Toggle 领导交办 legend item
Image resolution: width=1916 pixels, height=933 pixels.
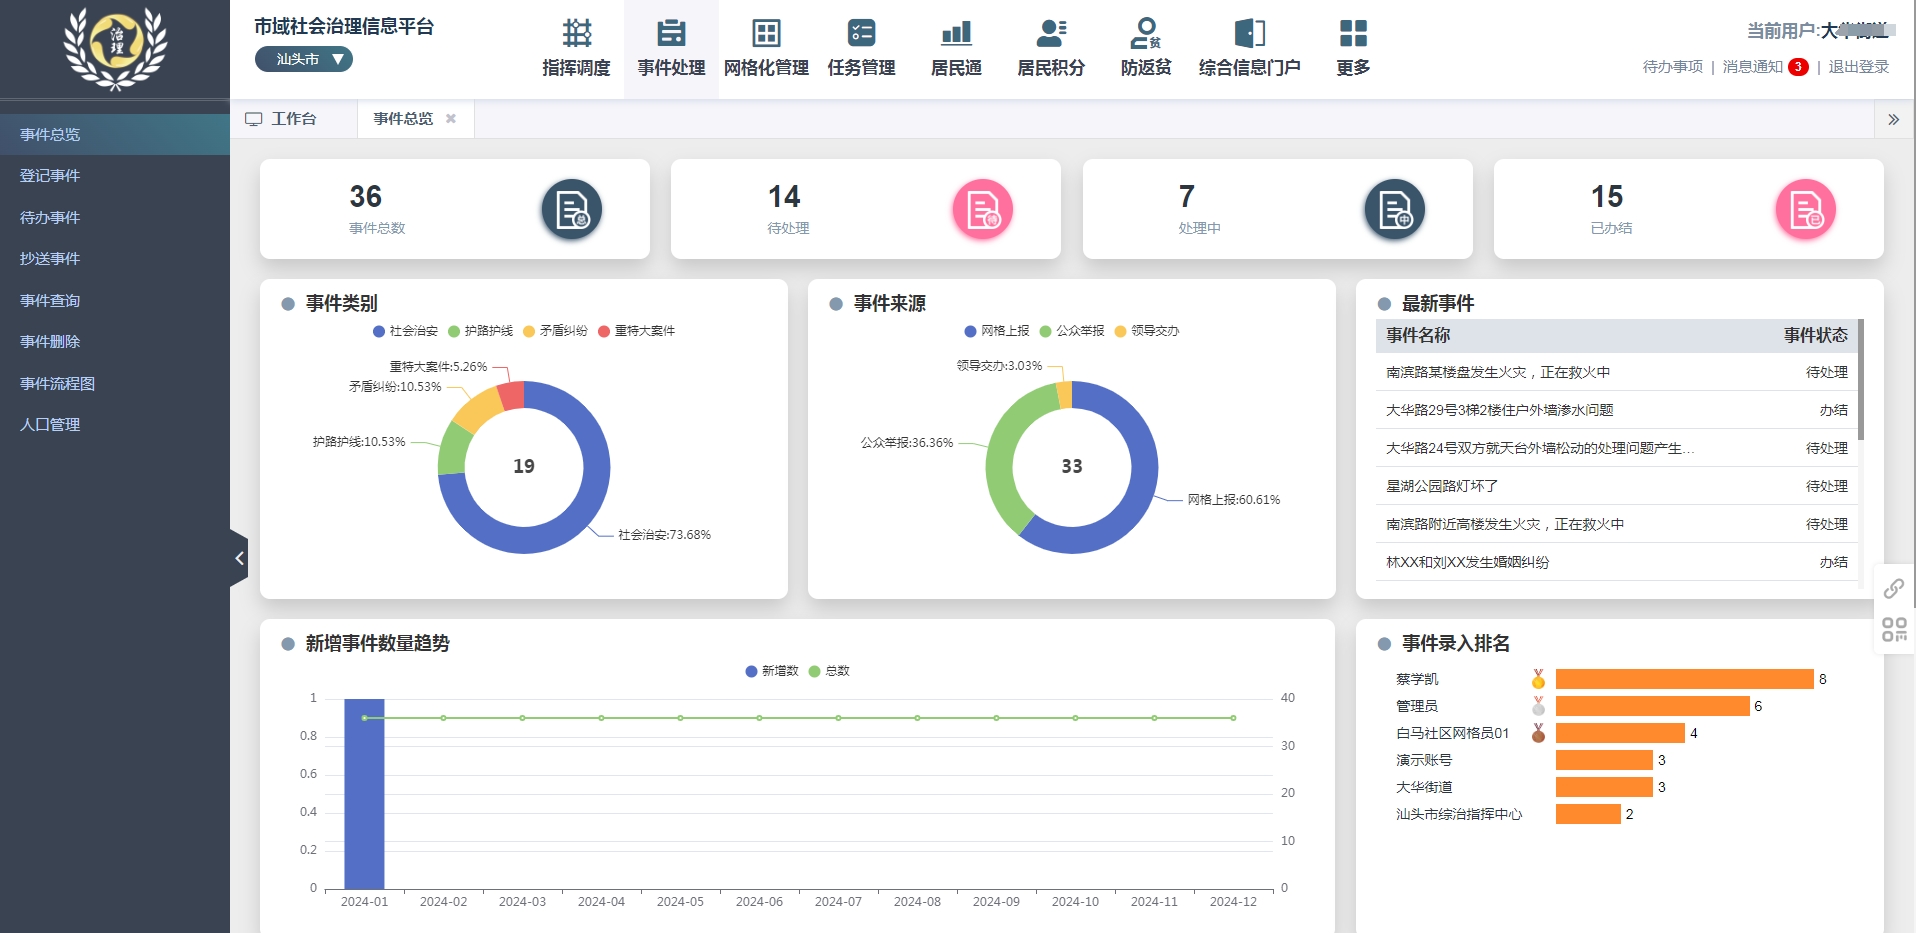point(1147,331)
